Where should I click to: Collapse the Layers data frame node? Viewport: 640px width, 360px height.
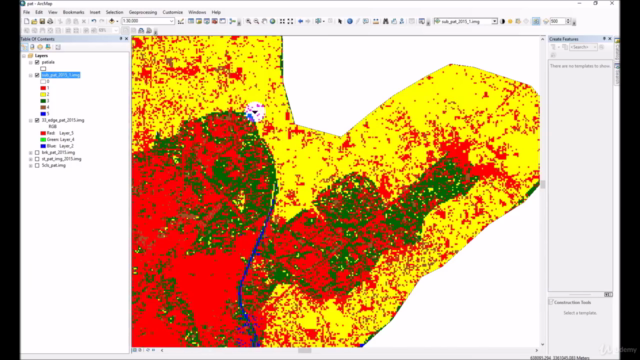(x=24, y=56)
